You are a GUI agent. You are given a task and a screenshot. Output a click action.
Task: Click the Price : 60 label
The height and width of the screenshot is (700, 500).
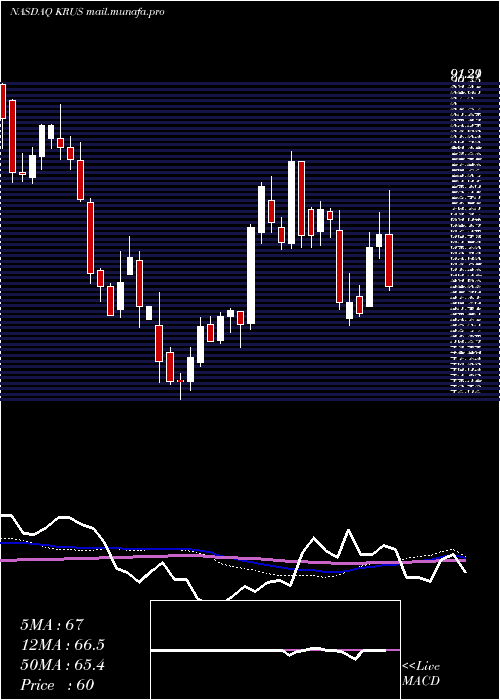(x=57, y=685)
